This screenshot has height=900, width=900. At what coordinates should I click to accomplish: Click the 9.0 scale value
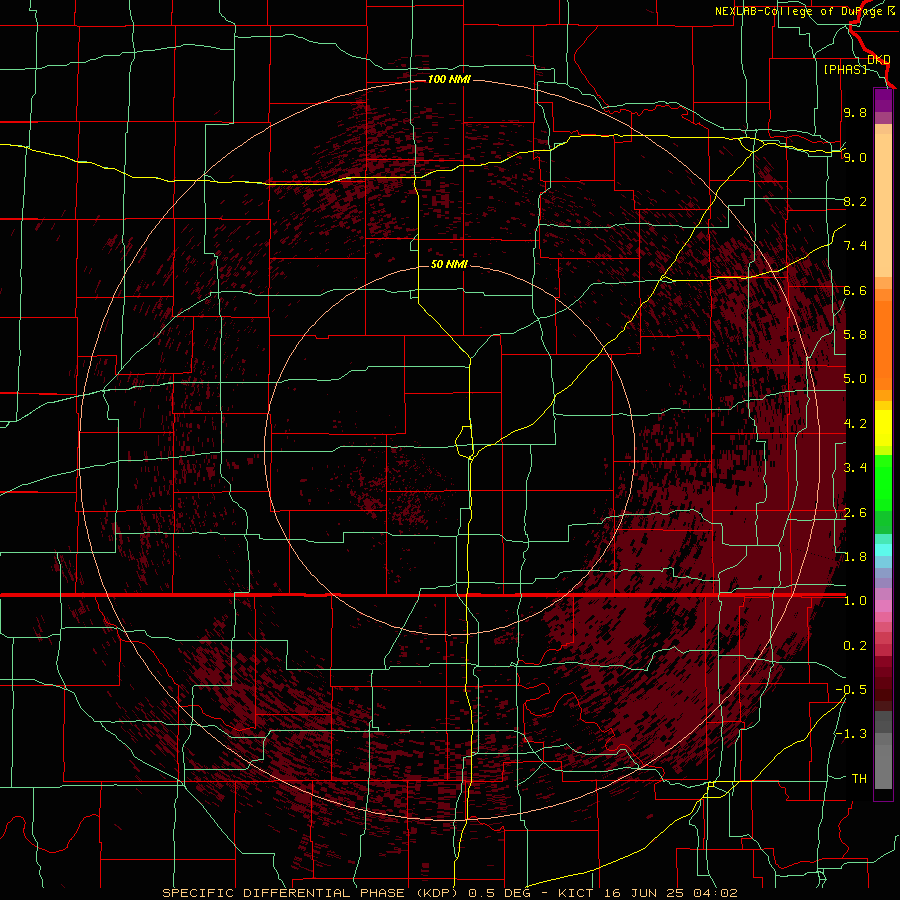coord(855,157)
